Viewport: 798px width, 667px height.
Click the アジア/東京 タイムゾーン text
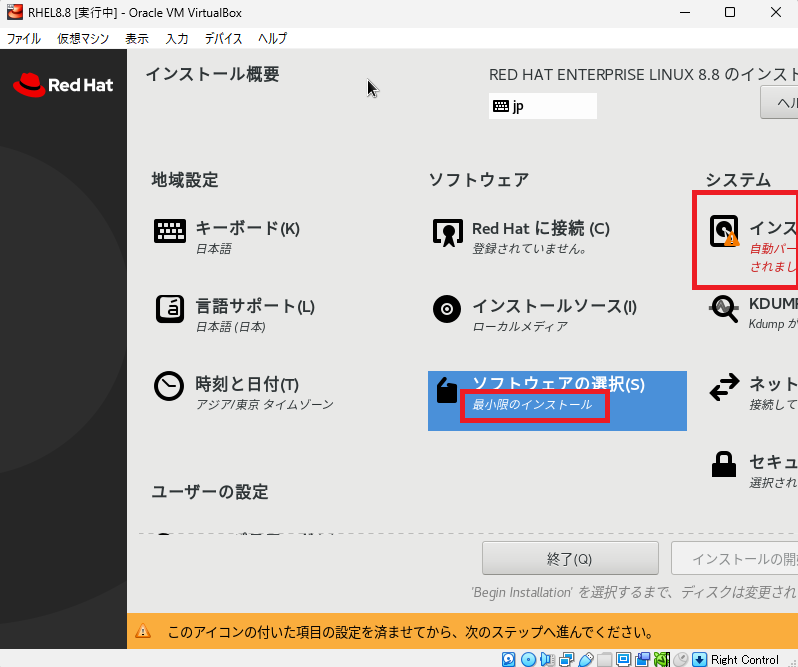[265, 404]
